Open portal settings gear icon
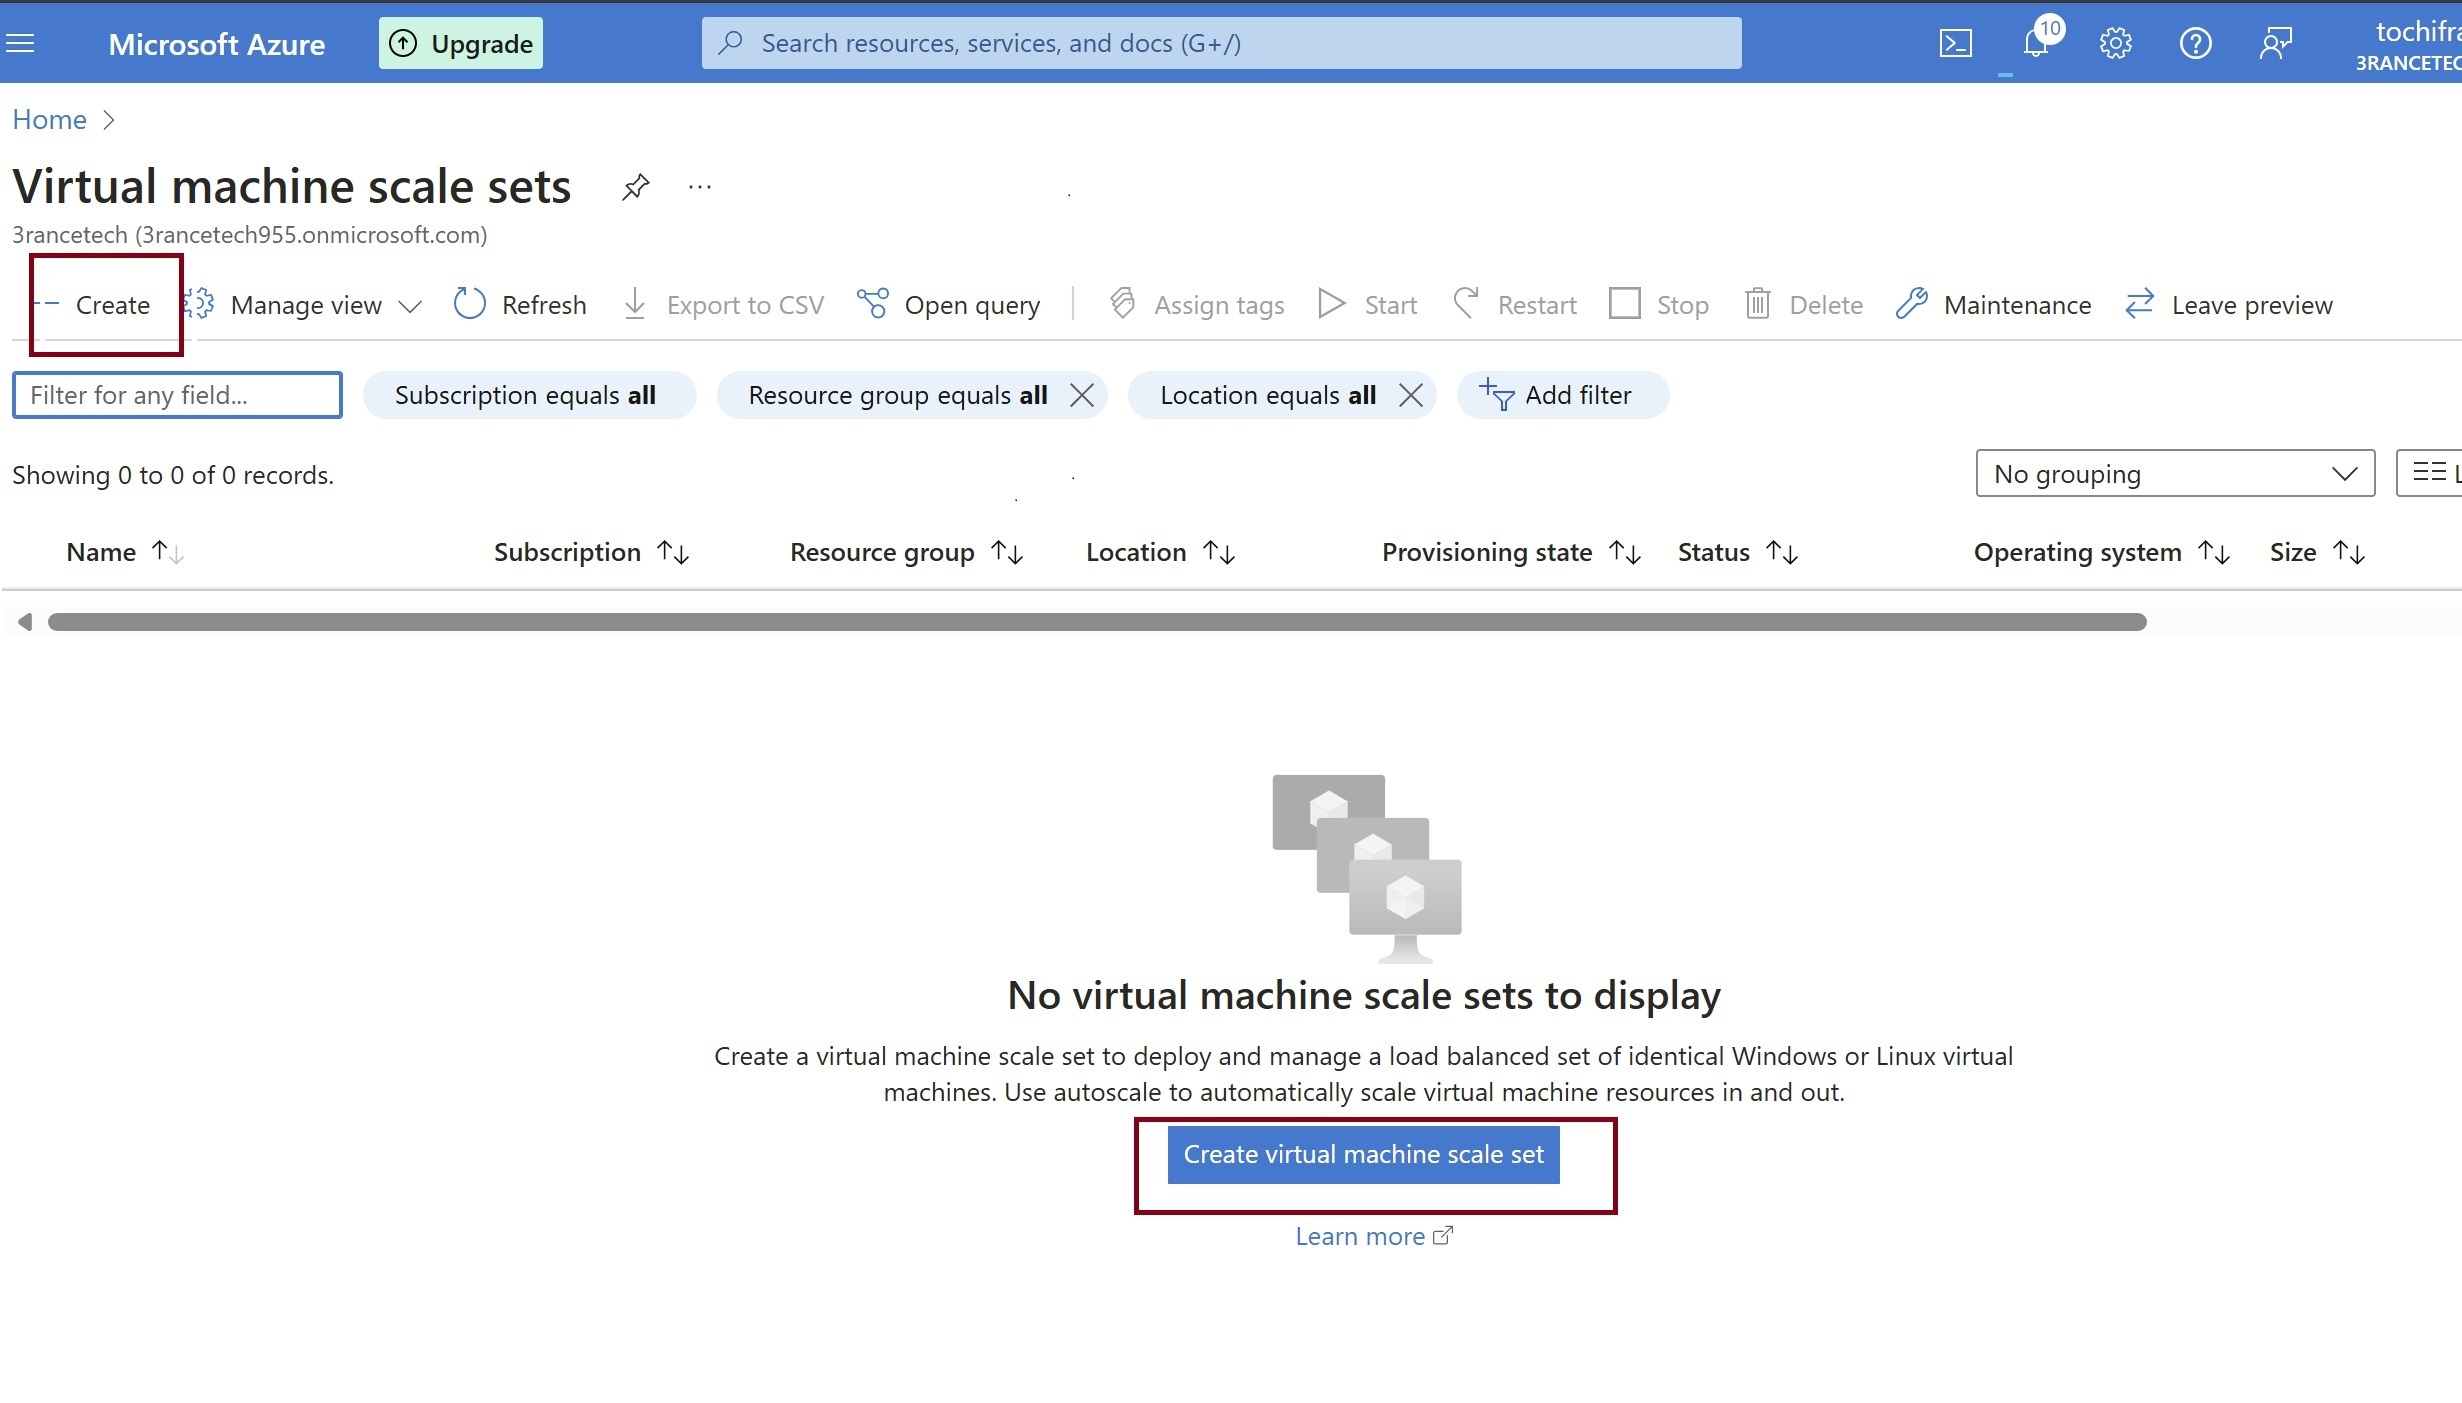 tap(2115, 43)
